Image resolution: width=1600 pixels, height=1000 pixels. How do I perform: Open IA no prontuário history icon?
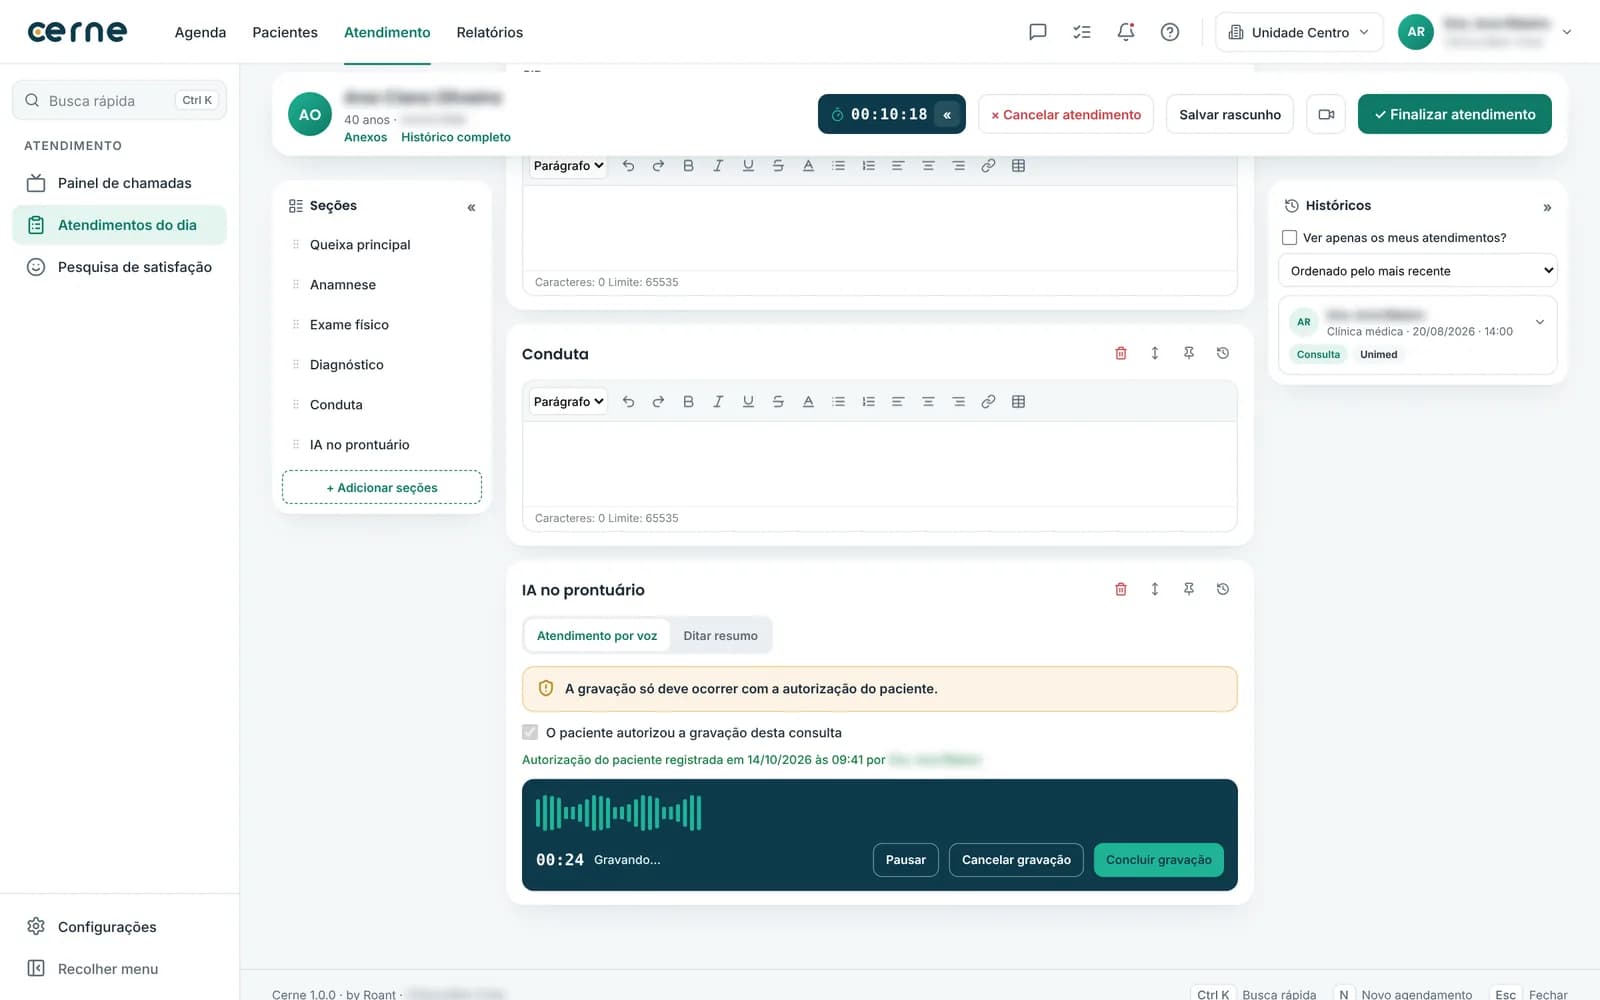click(1223, 589)
